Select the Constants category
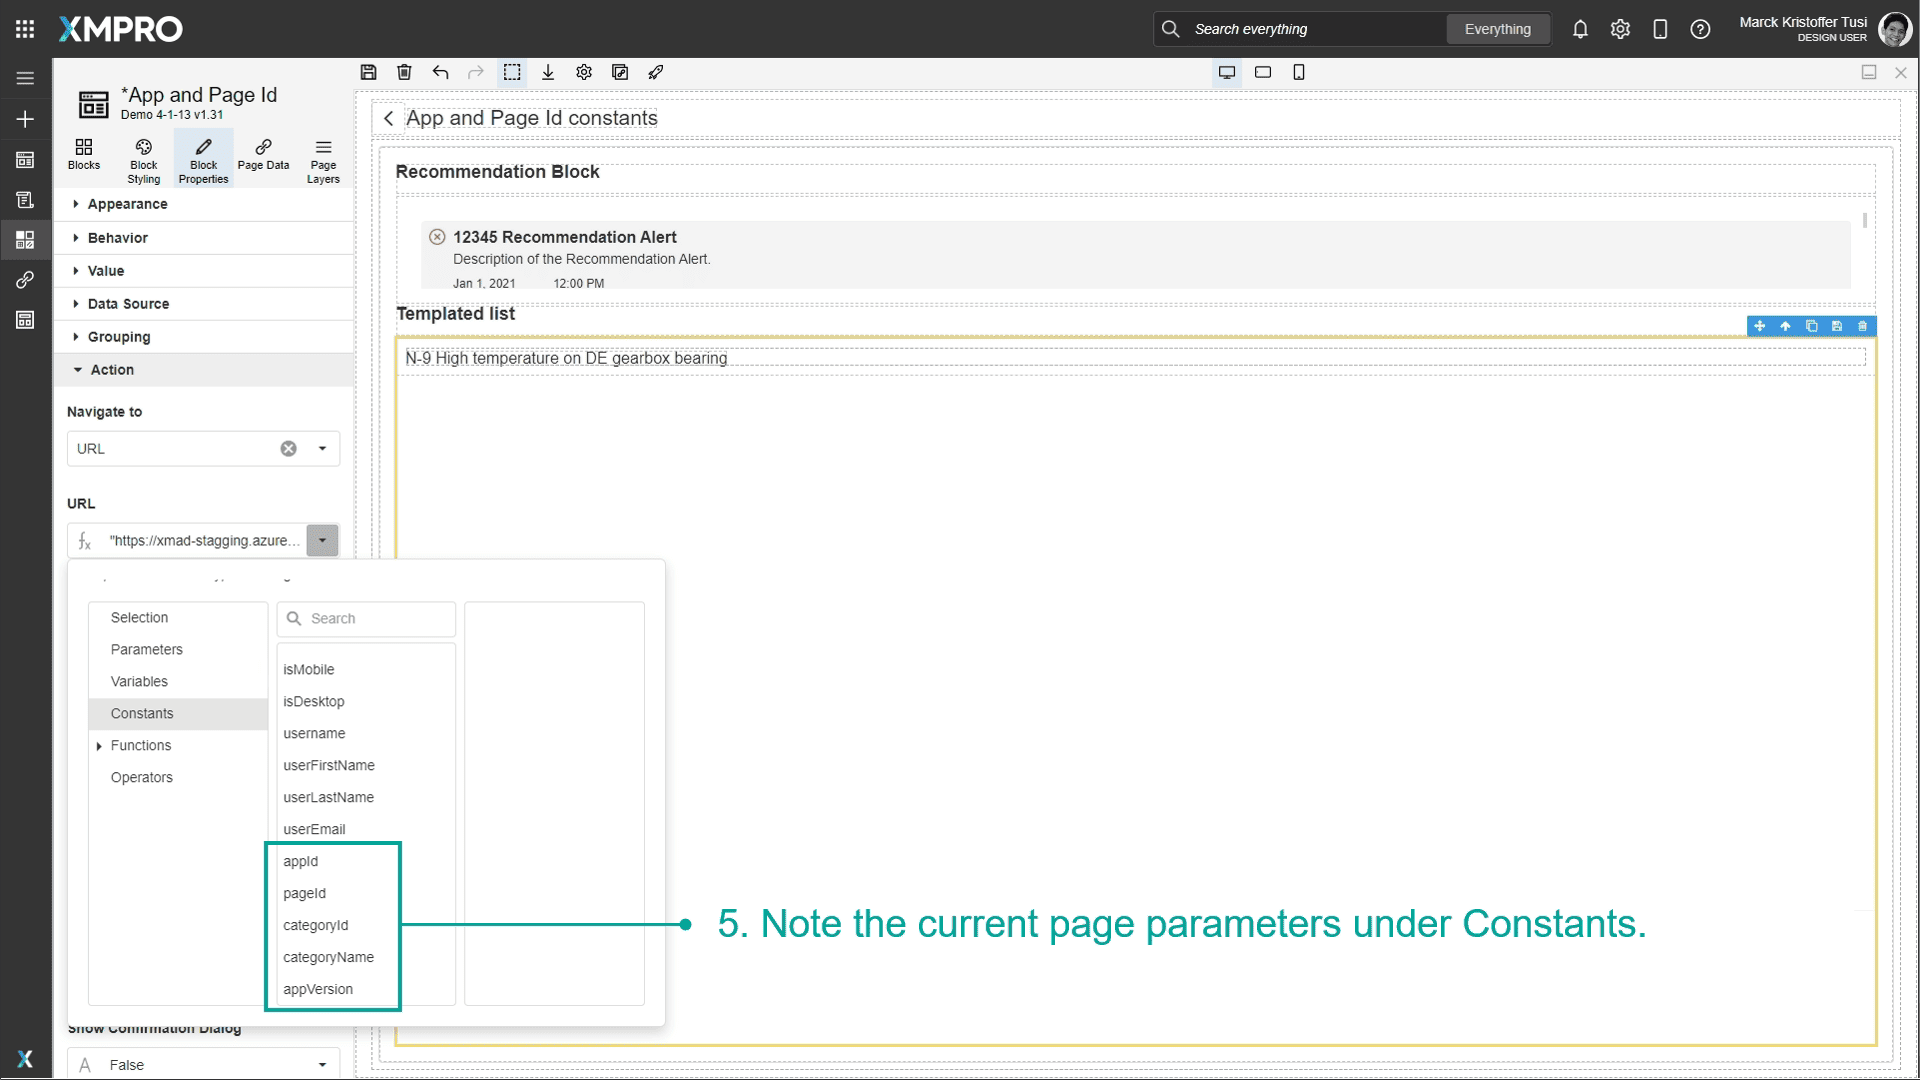 tap(142, 713)
